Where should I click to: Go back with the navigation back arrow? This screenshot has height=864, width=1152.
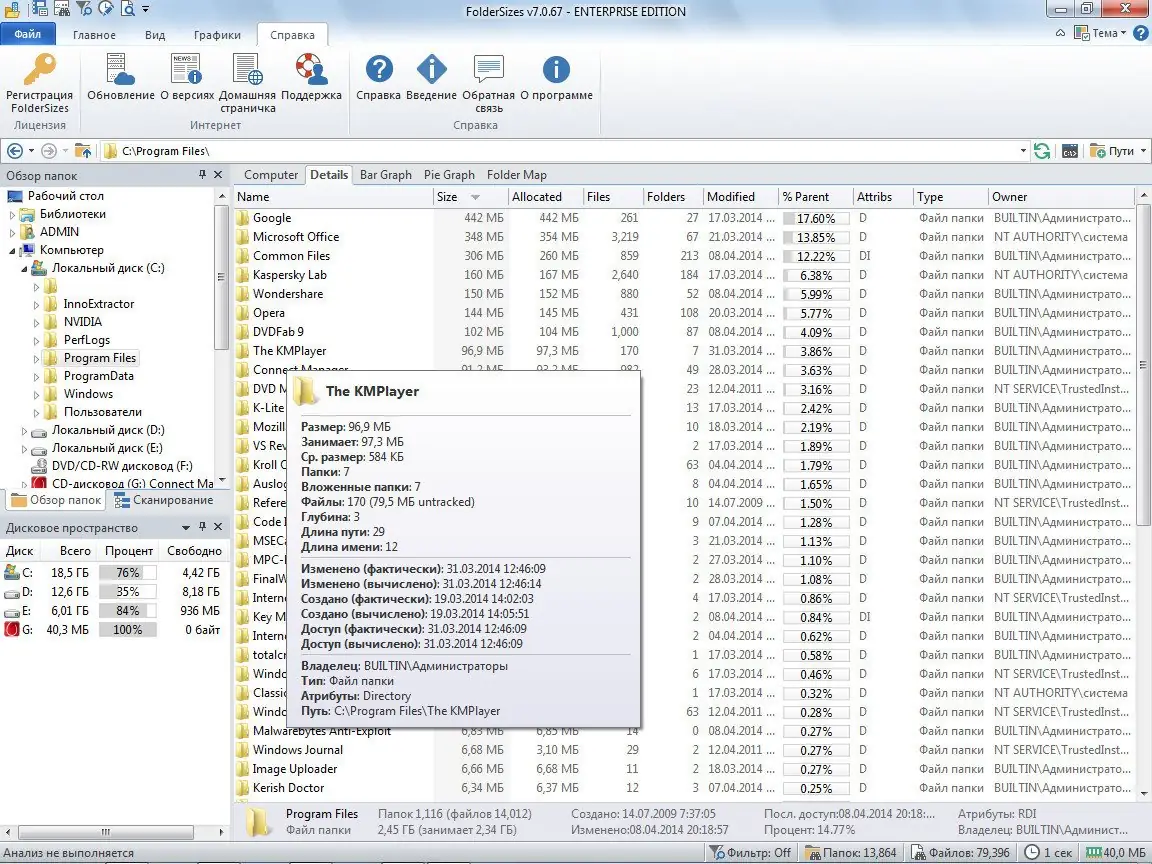[x=15, y=151]
